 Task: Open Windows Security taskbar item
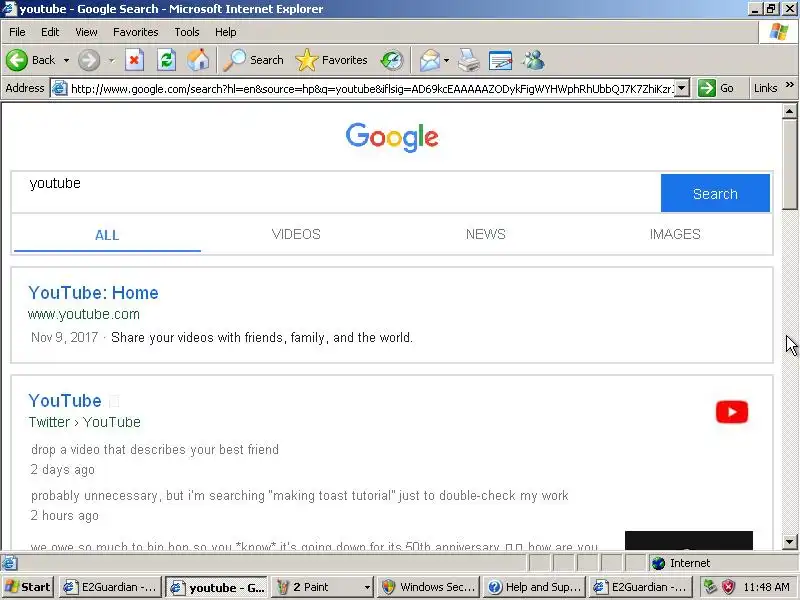(429, 587)
